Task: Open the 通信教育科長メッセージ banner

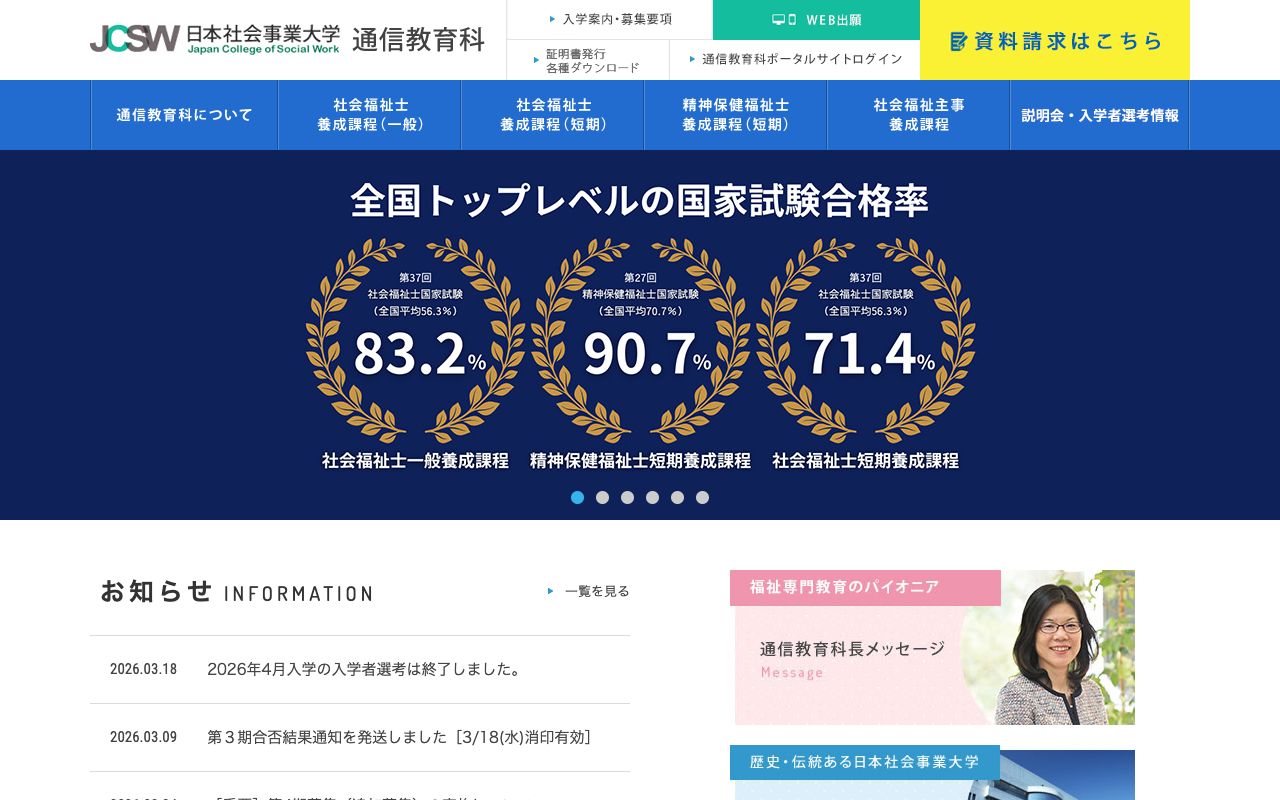Action: (x=850, y=648)
